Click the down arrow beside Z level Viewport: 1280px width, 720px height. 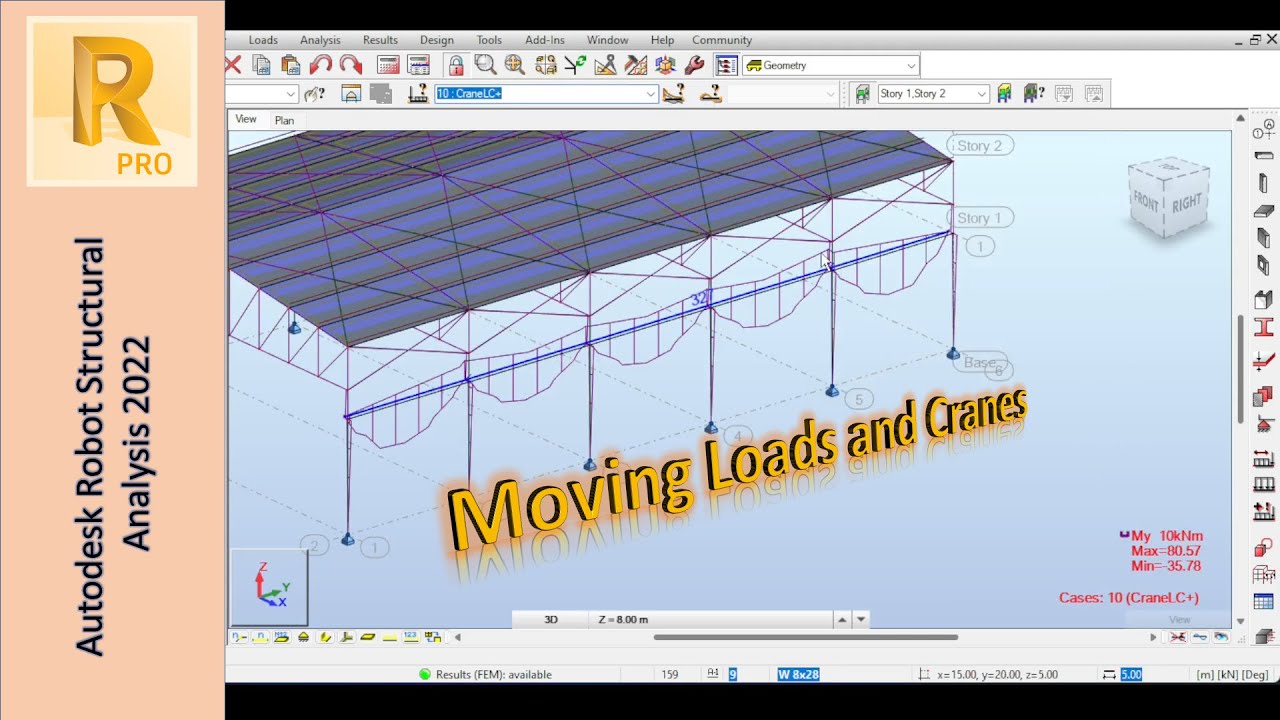[x=861, y=619]
